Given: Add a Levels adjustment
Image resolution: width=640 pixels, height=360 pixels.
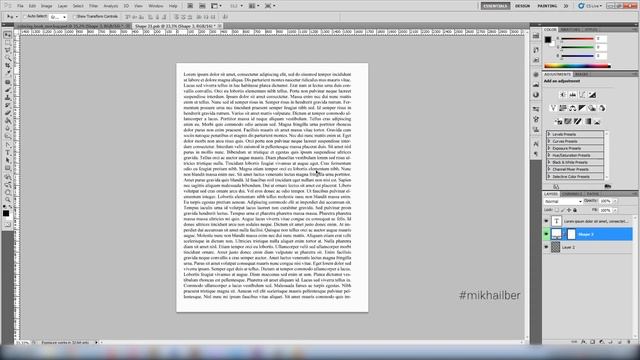Looking at the screenshot, I should tap(573, 95).
